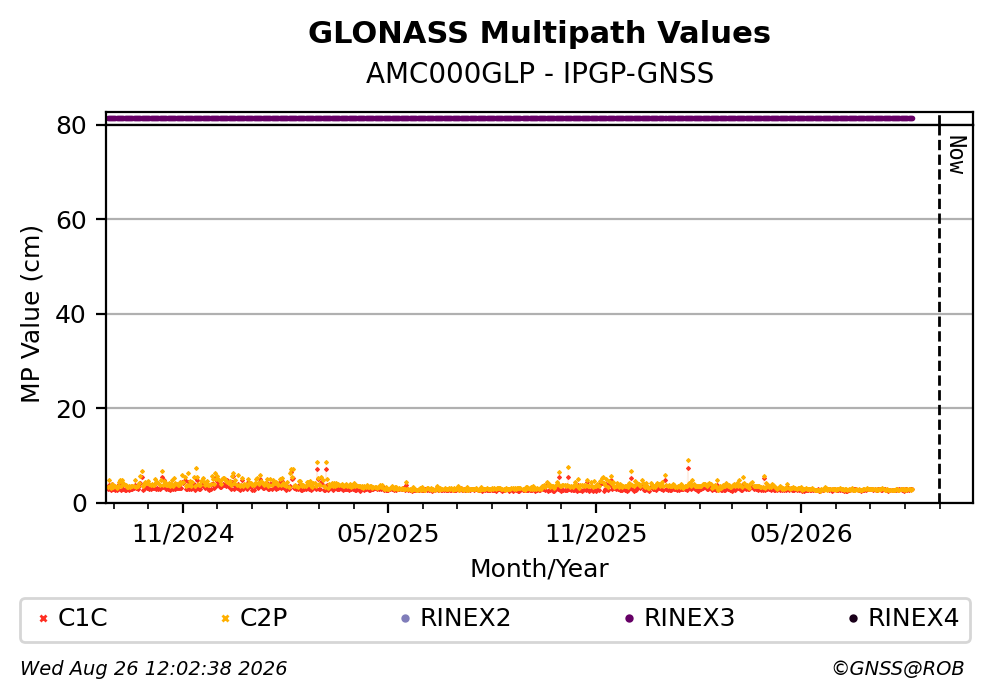
Task: Click the Month/Year axis label
Action: (x=539, y=569)
